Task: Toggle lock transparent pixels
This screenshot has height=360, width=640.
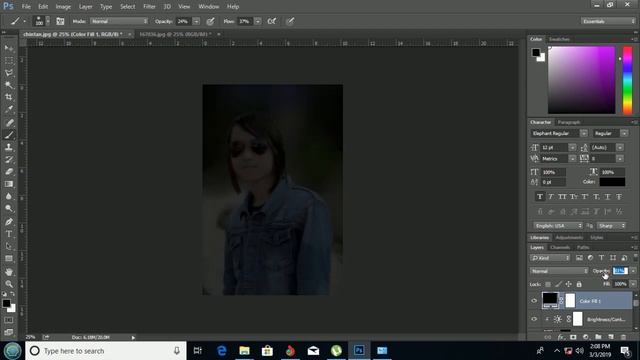Action: tap(548, 284)
